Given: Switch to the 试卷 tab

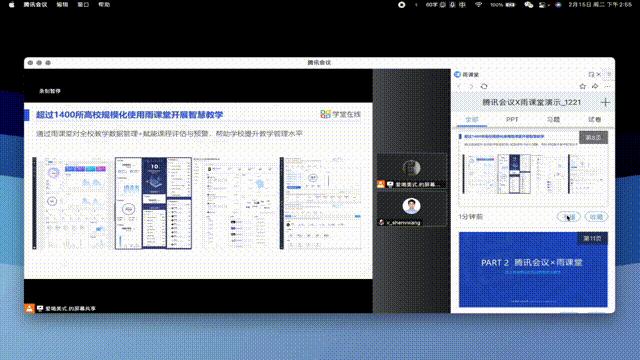Looking at the screenshot, I should click(594, 120).
